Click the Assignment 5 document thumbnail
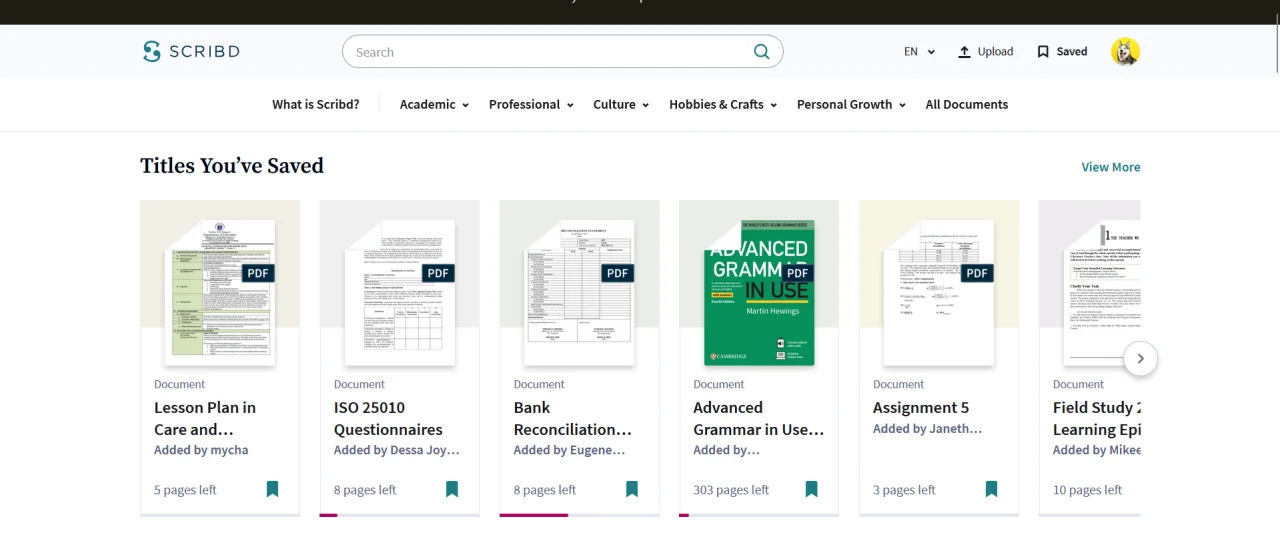 [x=939, y=291]
